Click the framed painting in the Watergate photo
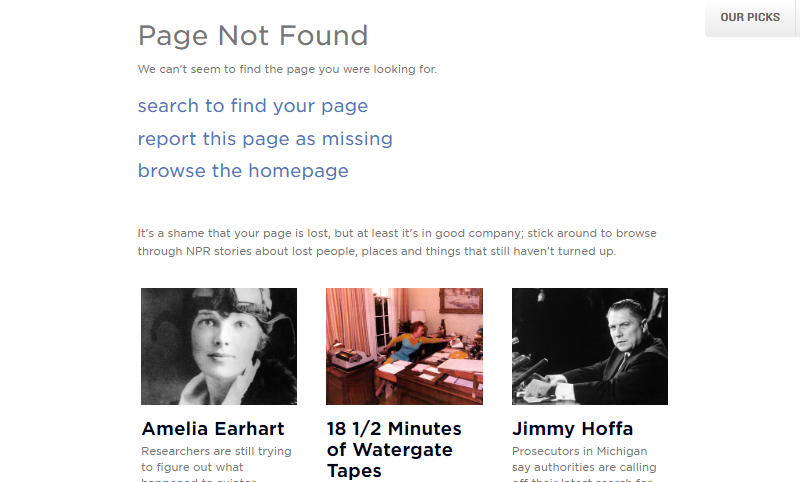This screenshot has width=800, height=482. [461, 300]
